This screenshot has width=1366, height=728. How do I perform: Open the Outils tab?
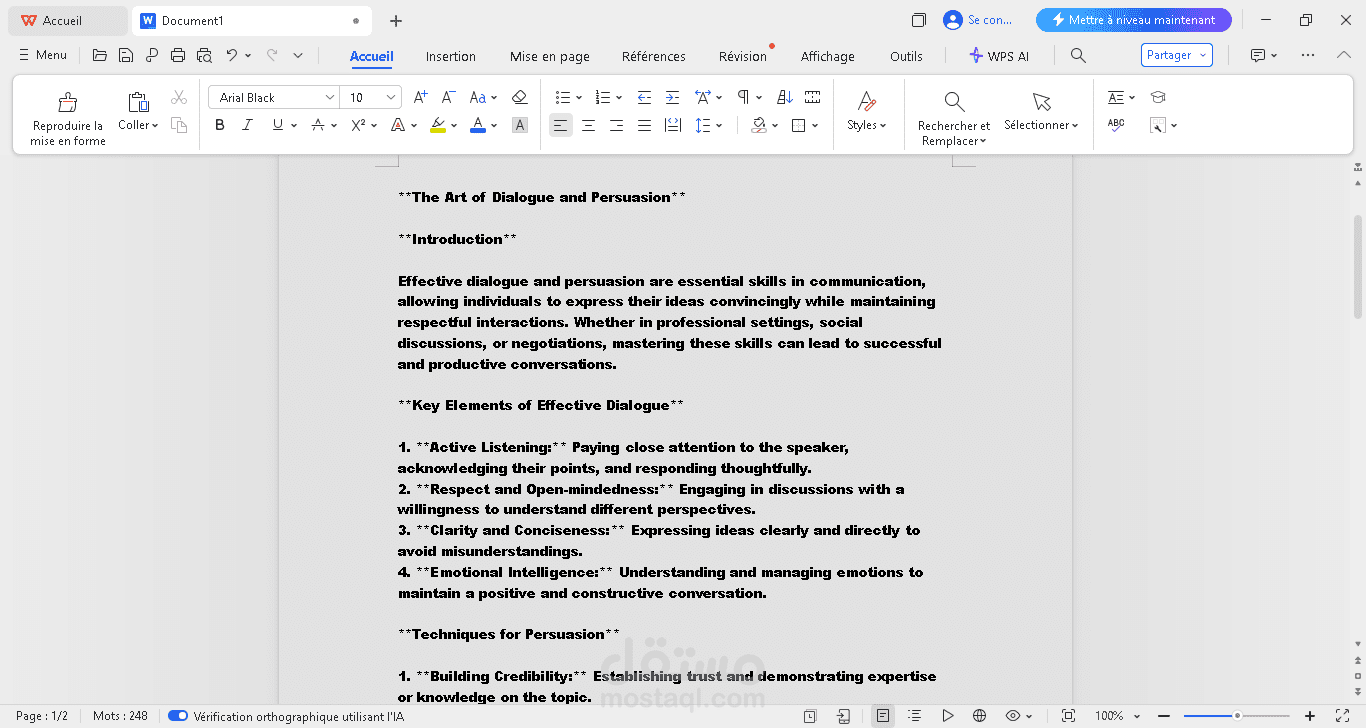pyautogui.click(x=906, y=56)
